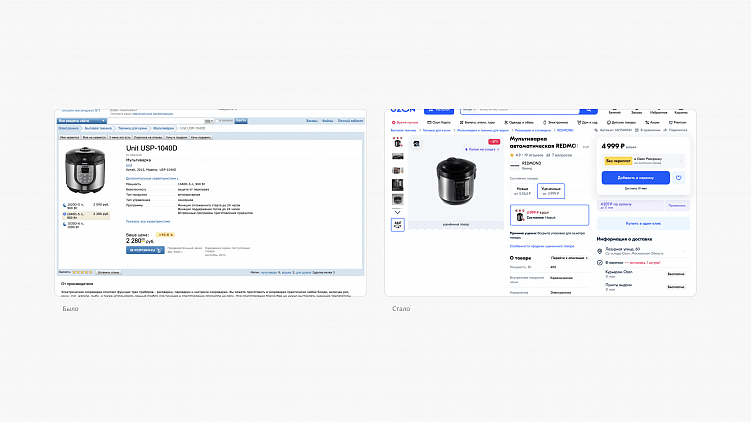
Task: Choose the "Новый" product condition option
Action: click(523, 191)
